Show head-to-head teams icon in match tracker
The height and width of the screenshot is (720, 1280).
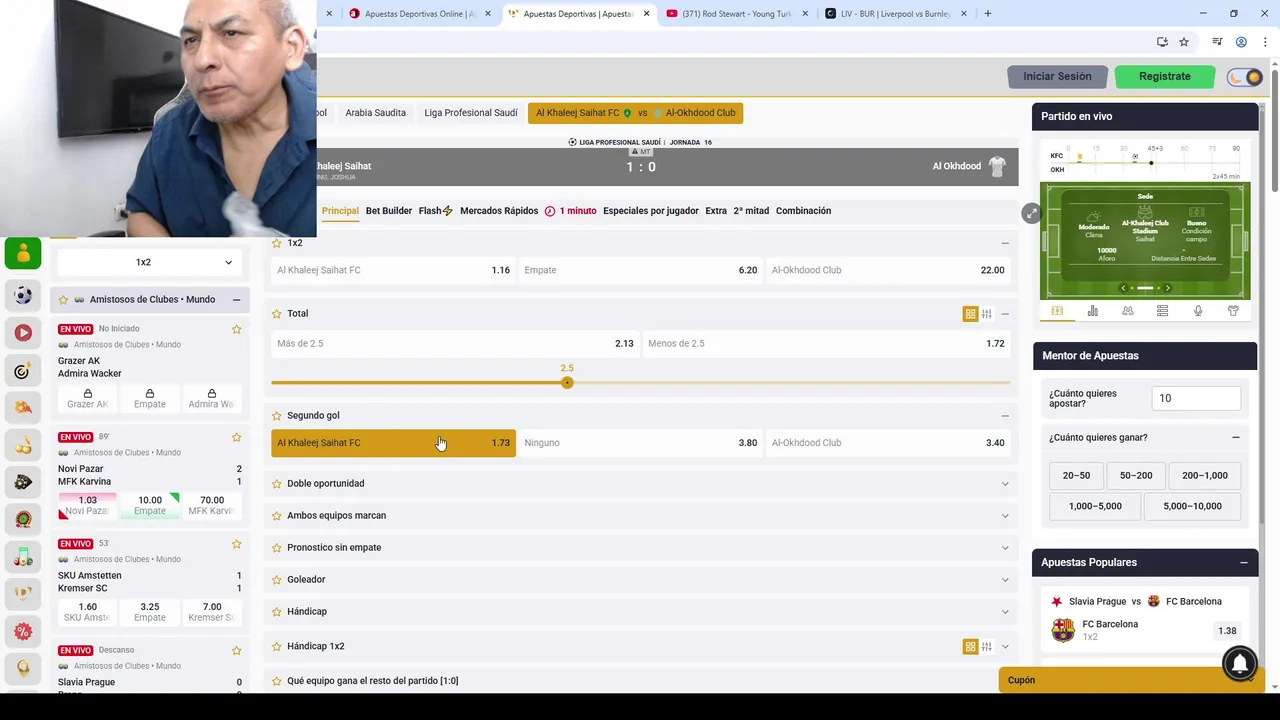point(1127,311)
